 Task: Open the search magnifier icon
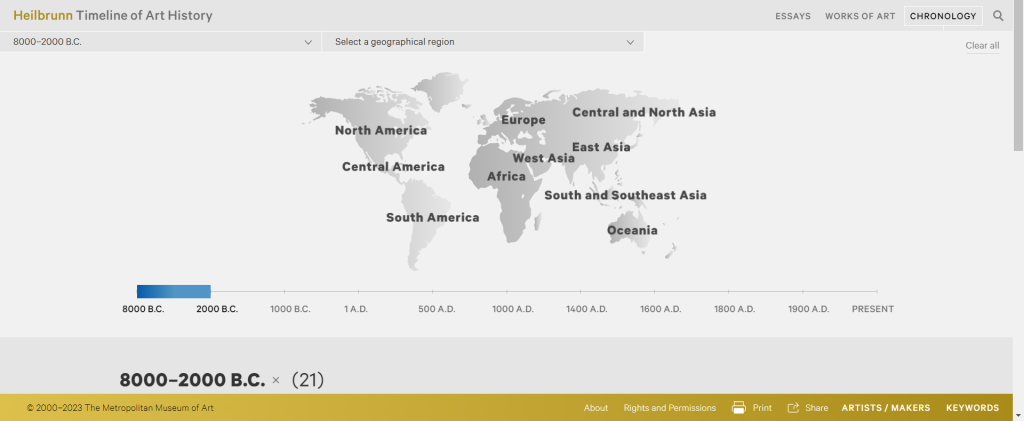point(998,16)
